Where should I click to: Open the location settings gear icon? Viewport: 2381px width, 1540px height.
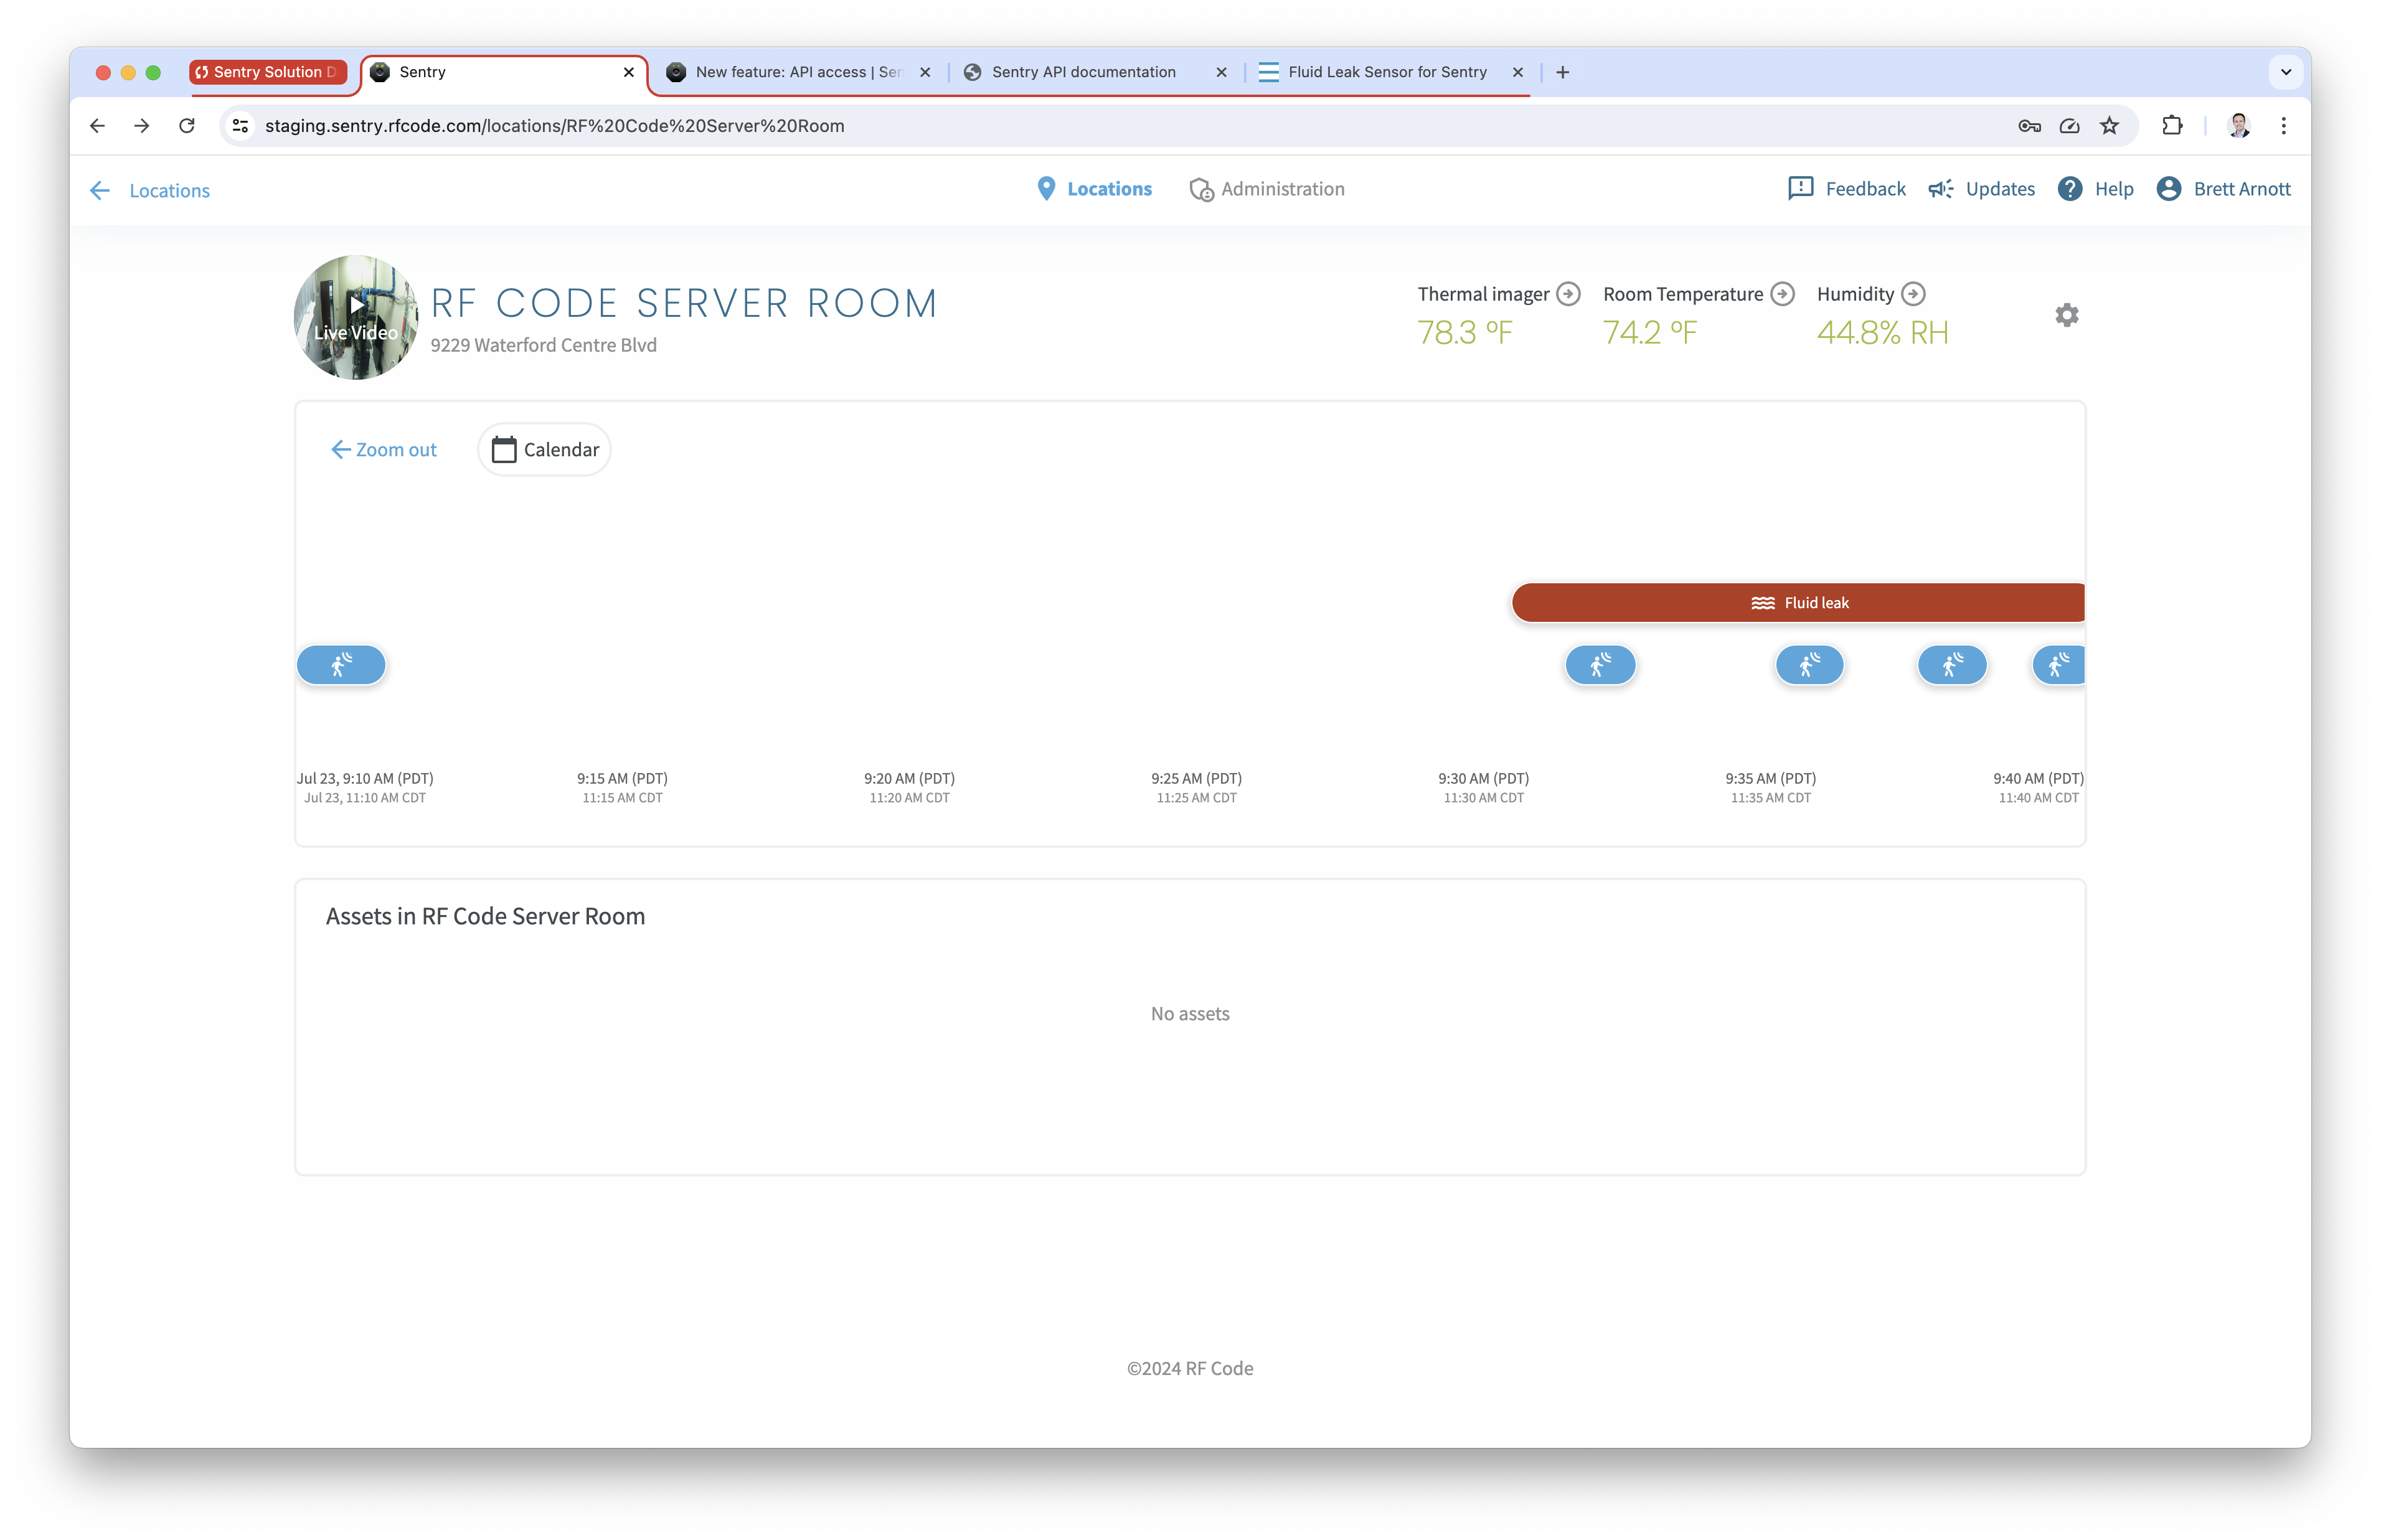tap(2066, 315)
